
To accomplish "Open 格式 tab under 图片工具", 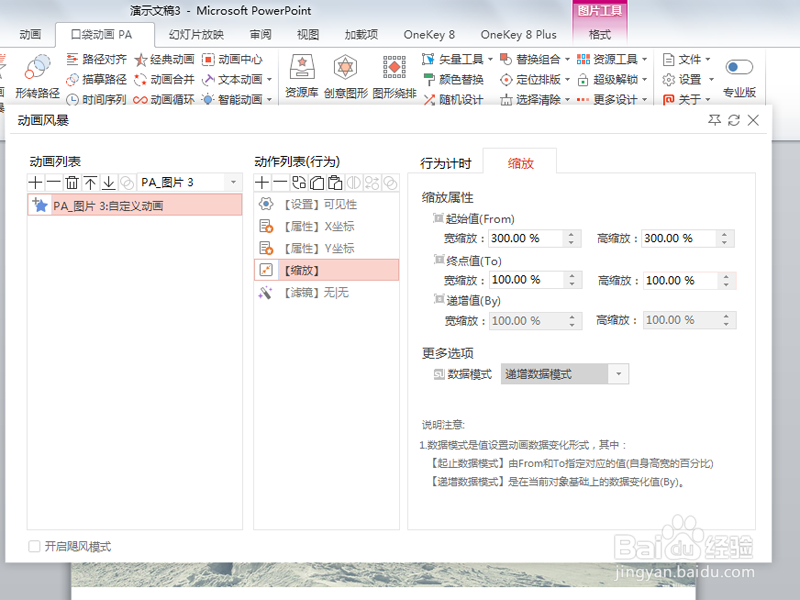I will tap(600, 35).
